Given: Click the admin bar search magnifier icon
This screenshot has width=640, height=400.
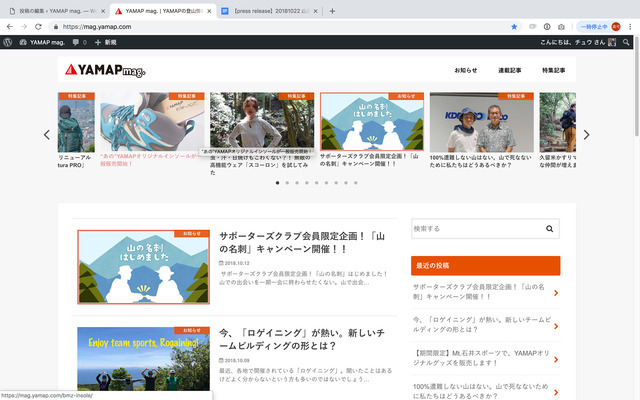Looking at the screenshot, I should coord(626,42).
